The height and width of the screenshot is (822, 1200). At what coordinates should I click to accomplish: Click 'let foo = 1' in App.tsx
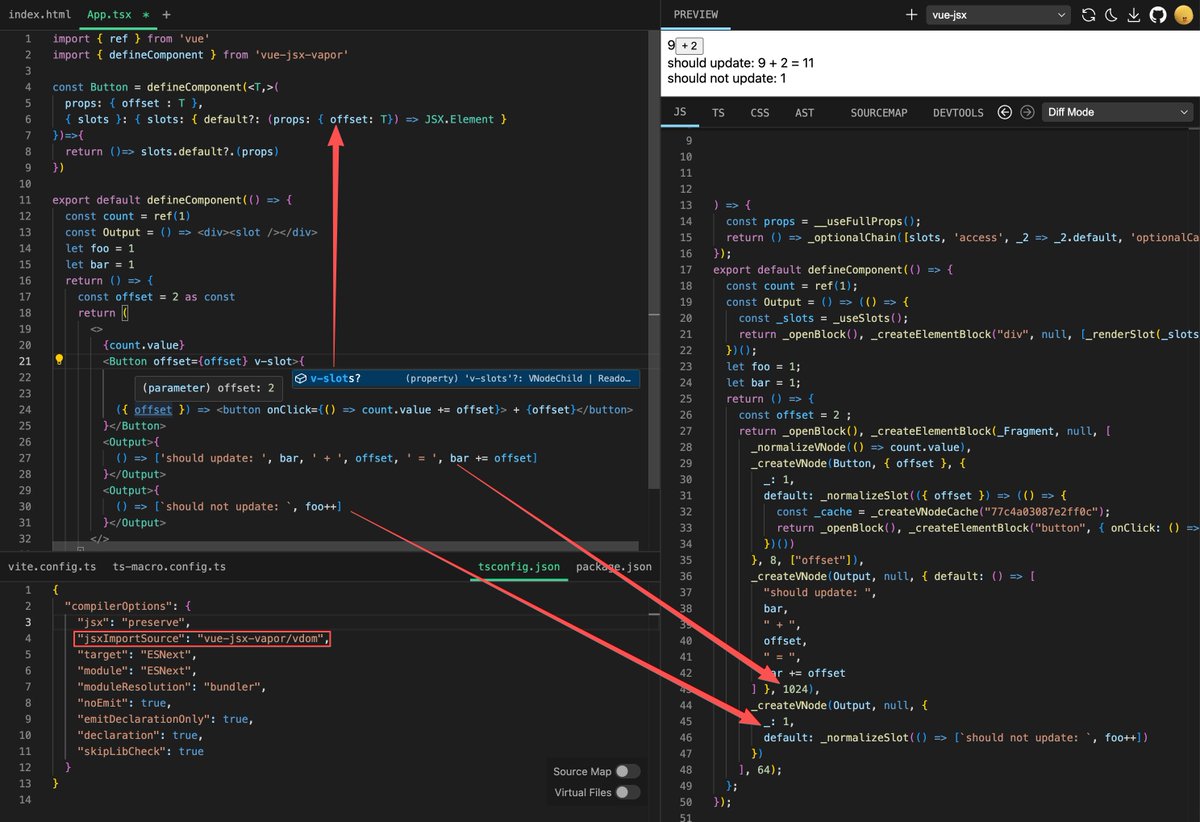pyautogui.click(x=100, y=248)
